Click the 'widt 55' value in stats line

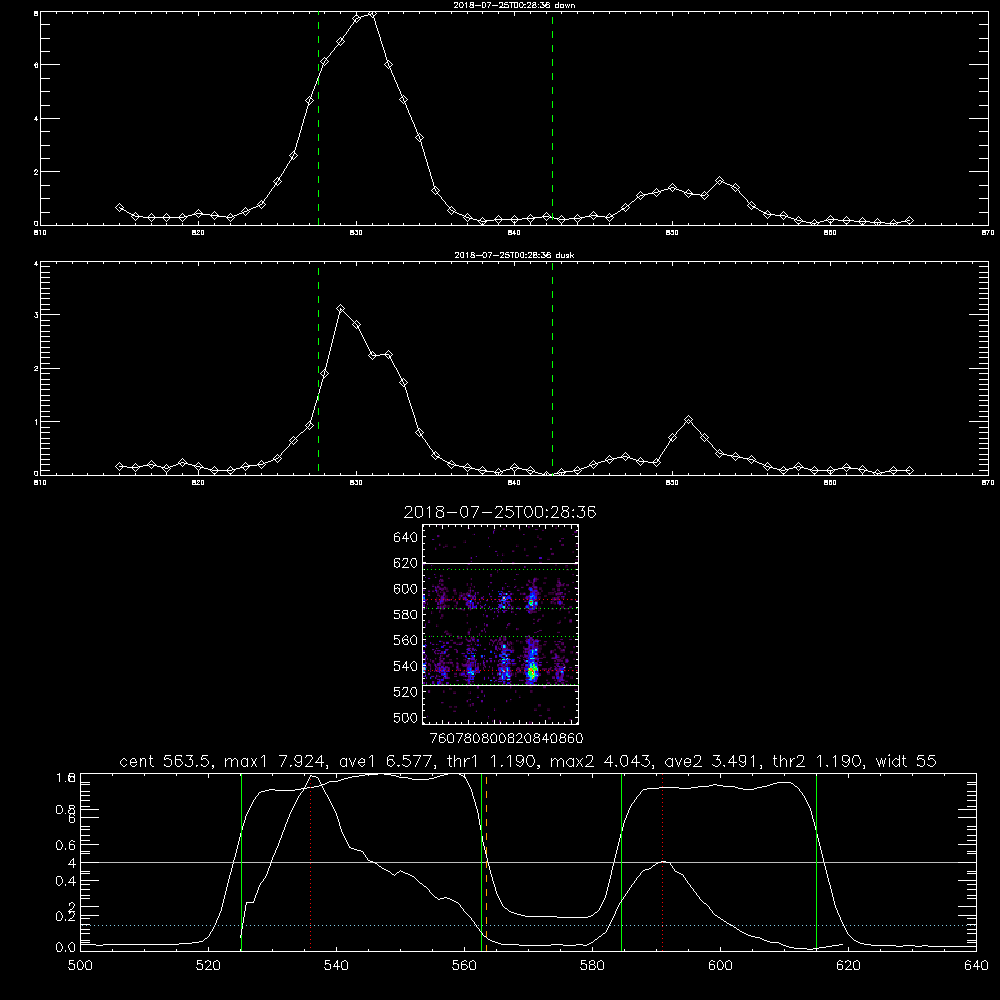(906, 761)
